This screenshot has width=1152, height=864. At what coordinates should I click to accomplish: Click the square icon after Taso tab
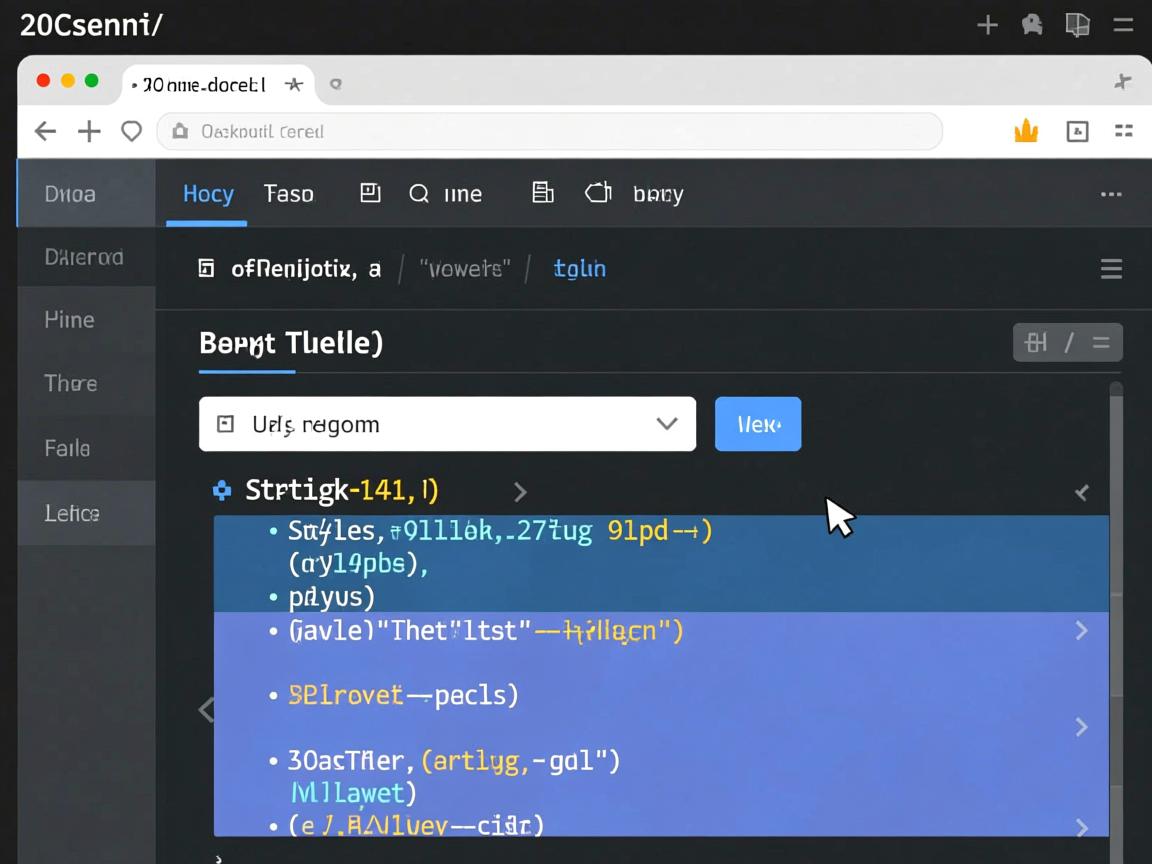[370, 193]
